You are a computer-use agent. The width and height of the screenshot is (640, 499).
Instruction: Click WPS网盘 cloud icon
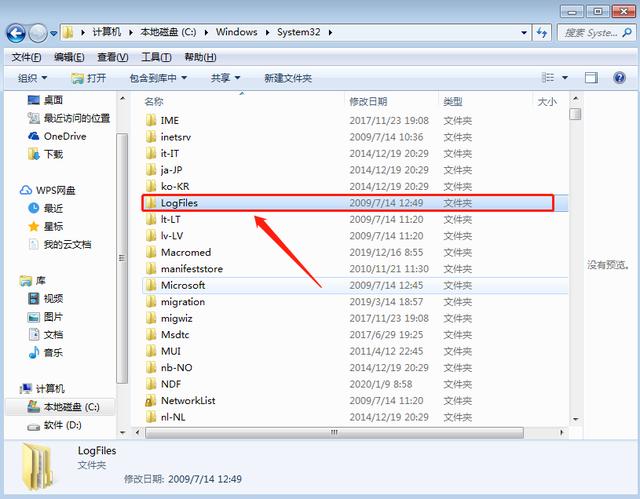[x=26, y=190]
